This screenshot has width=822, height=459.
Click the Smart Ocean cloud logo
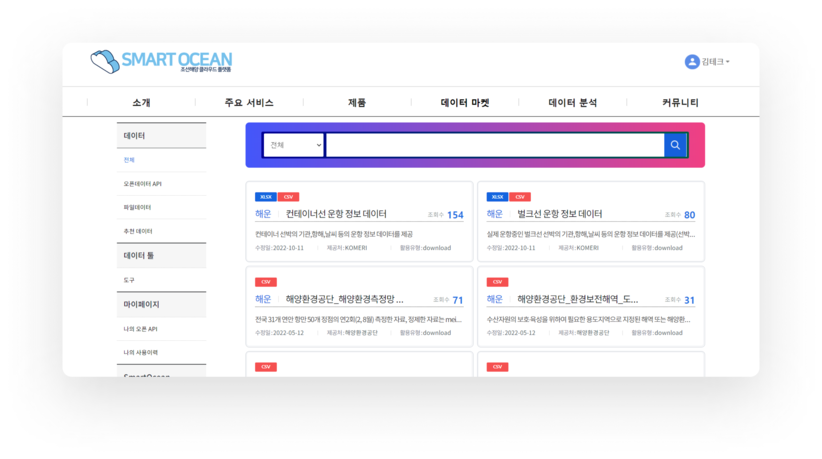(104, 62)
